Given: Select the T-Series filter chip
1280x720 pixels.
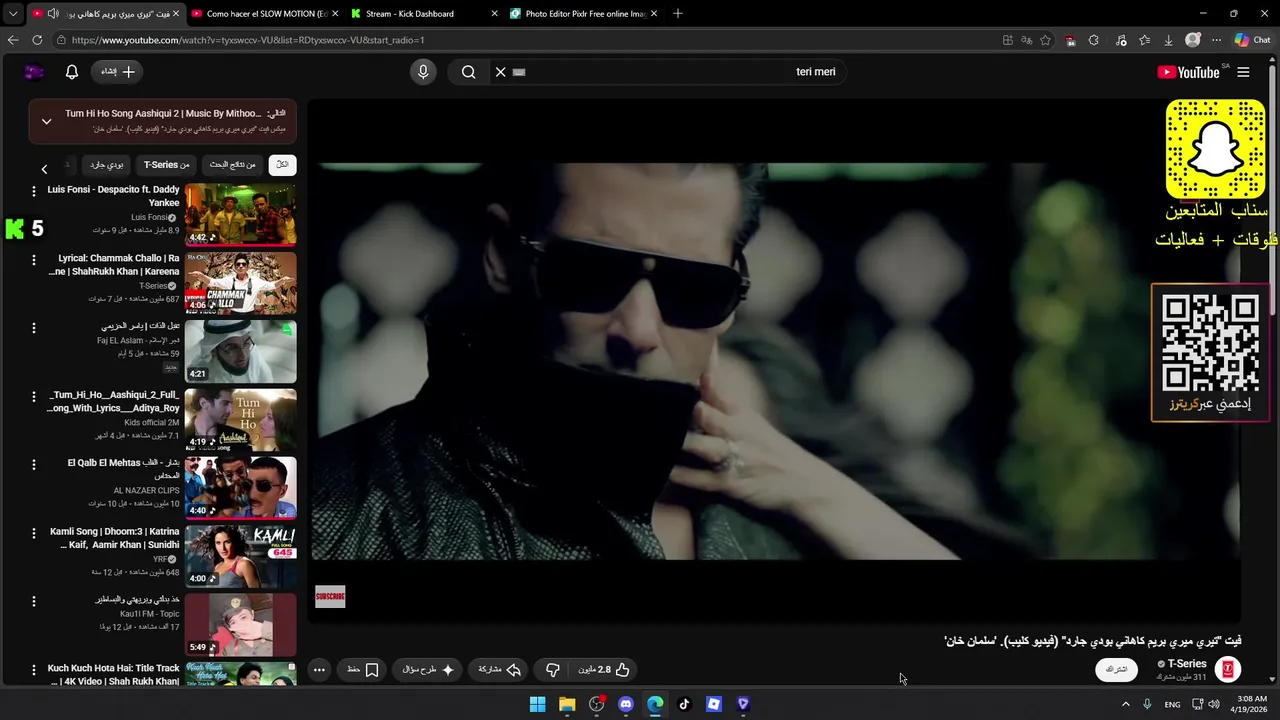Looking at the screenshot, I should pyautogui.click(x=166, y=165).
